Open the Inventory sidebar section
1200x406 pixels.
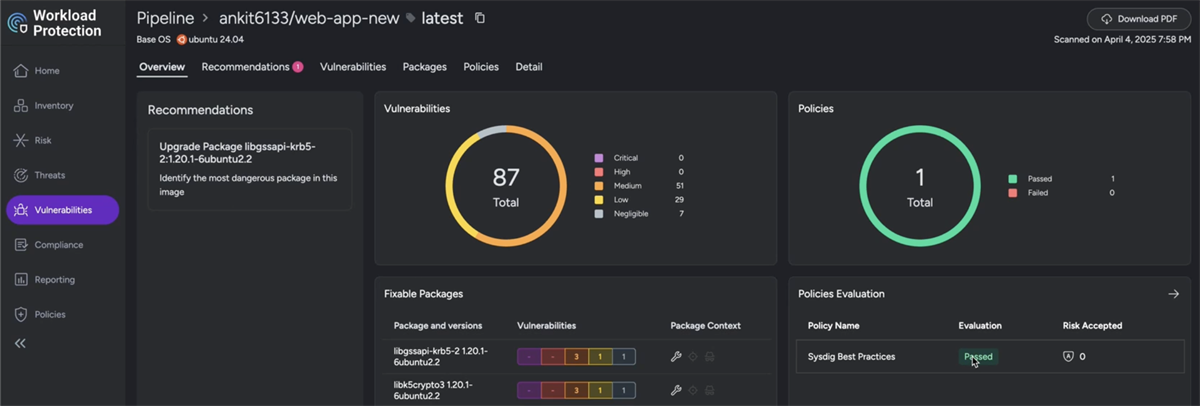tap(53, 106)
